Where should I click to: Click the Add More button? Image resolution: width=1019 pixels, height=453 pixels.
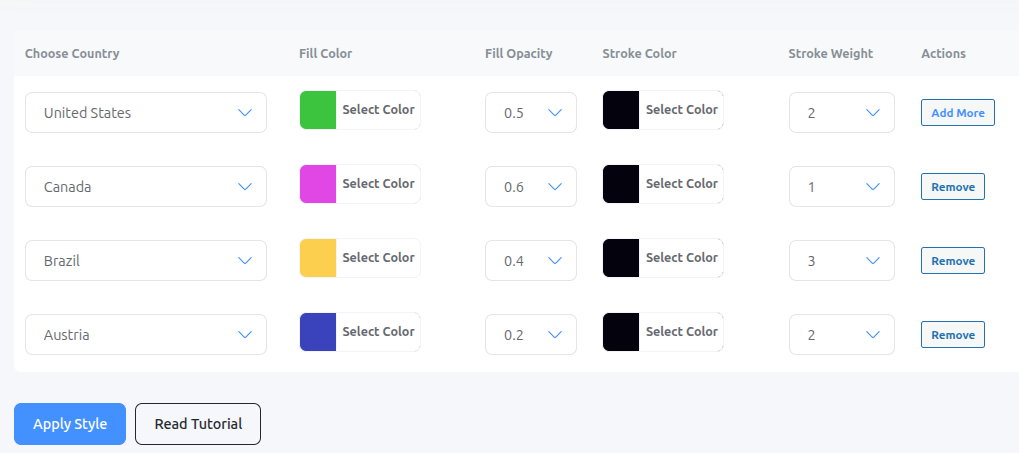[957, 113]
